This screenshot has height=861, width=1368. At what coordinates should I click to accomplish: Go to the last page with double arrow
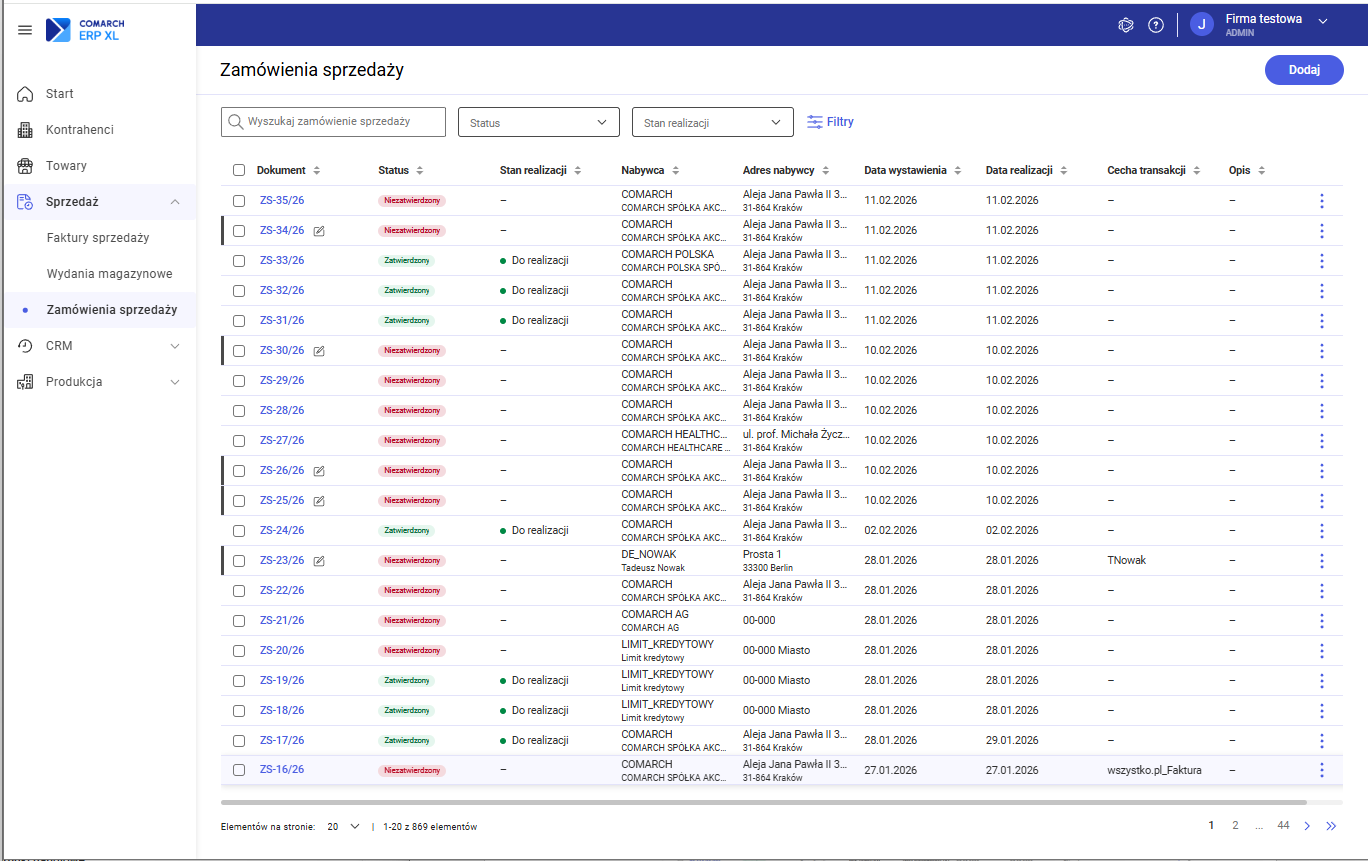(1331, 826)
